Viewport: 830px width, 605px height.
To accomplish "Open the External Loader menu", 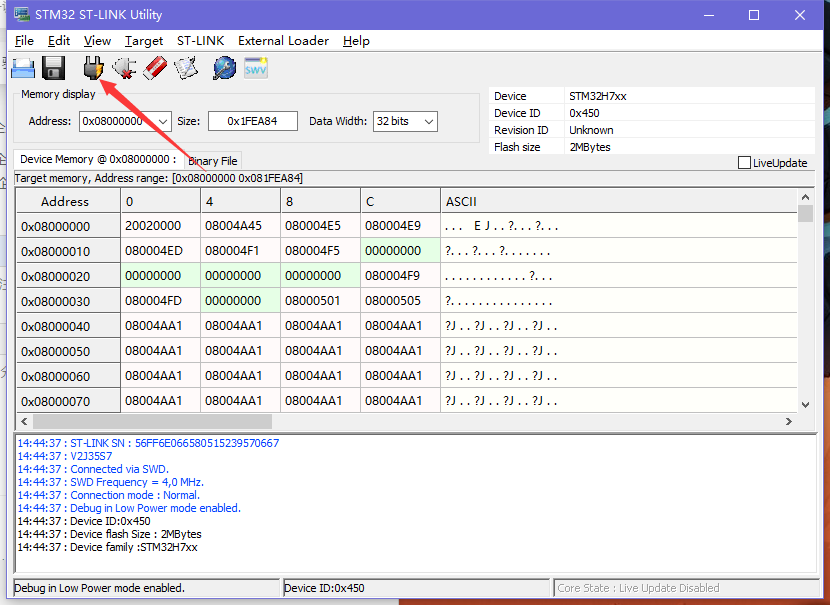I will 283,41.
